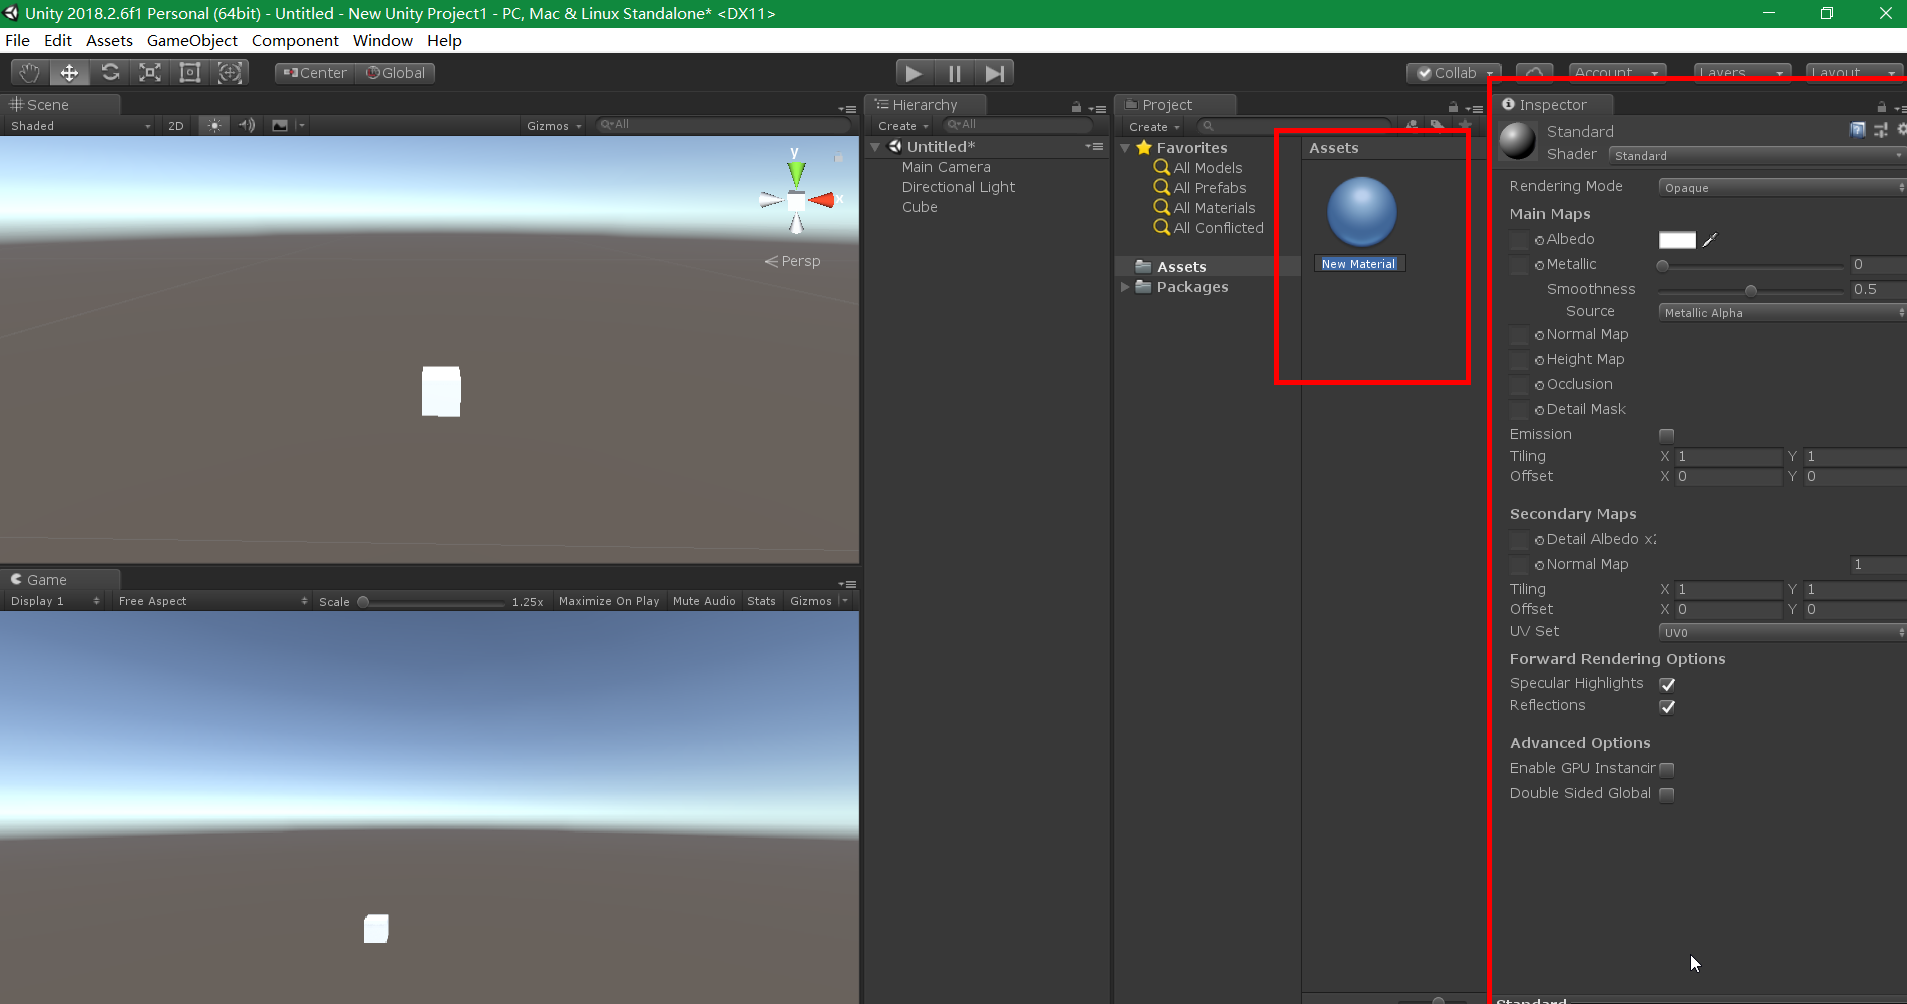Click the Step frame button
Screen dimensions: 1907x1004
click(x=994, y=72)
